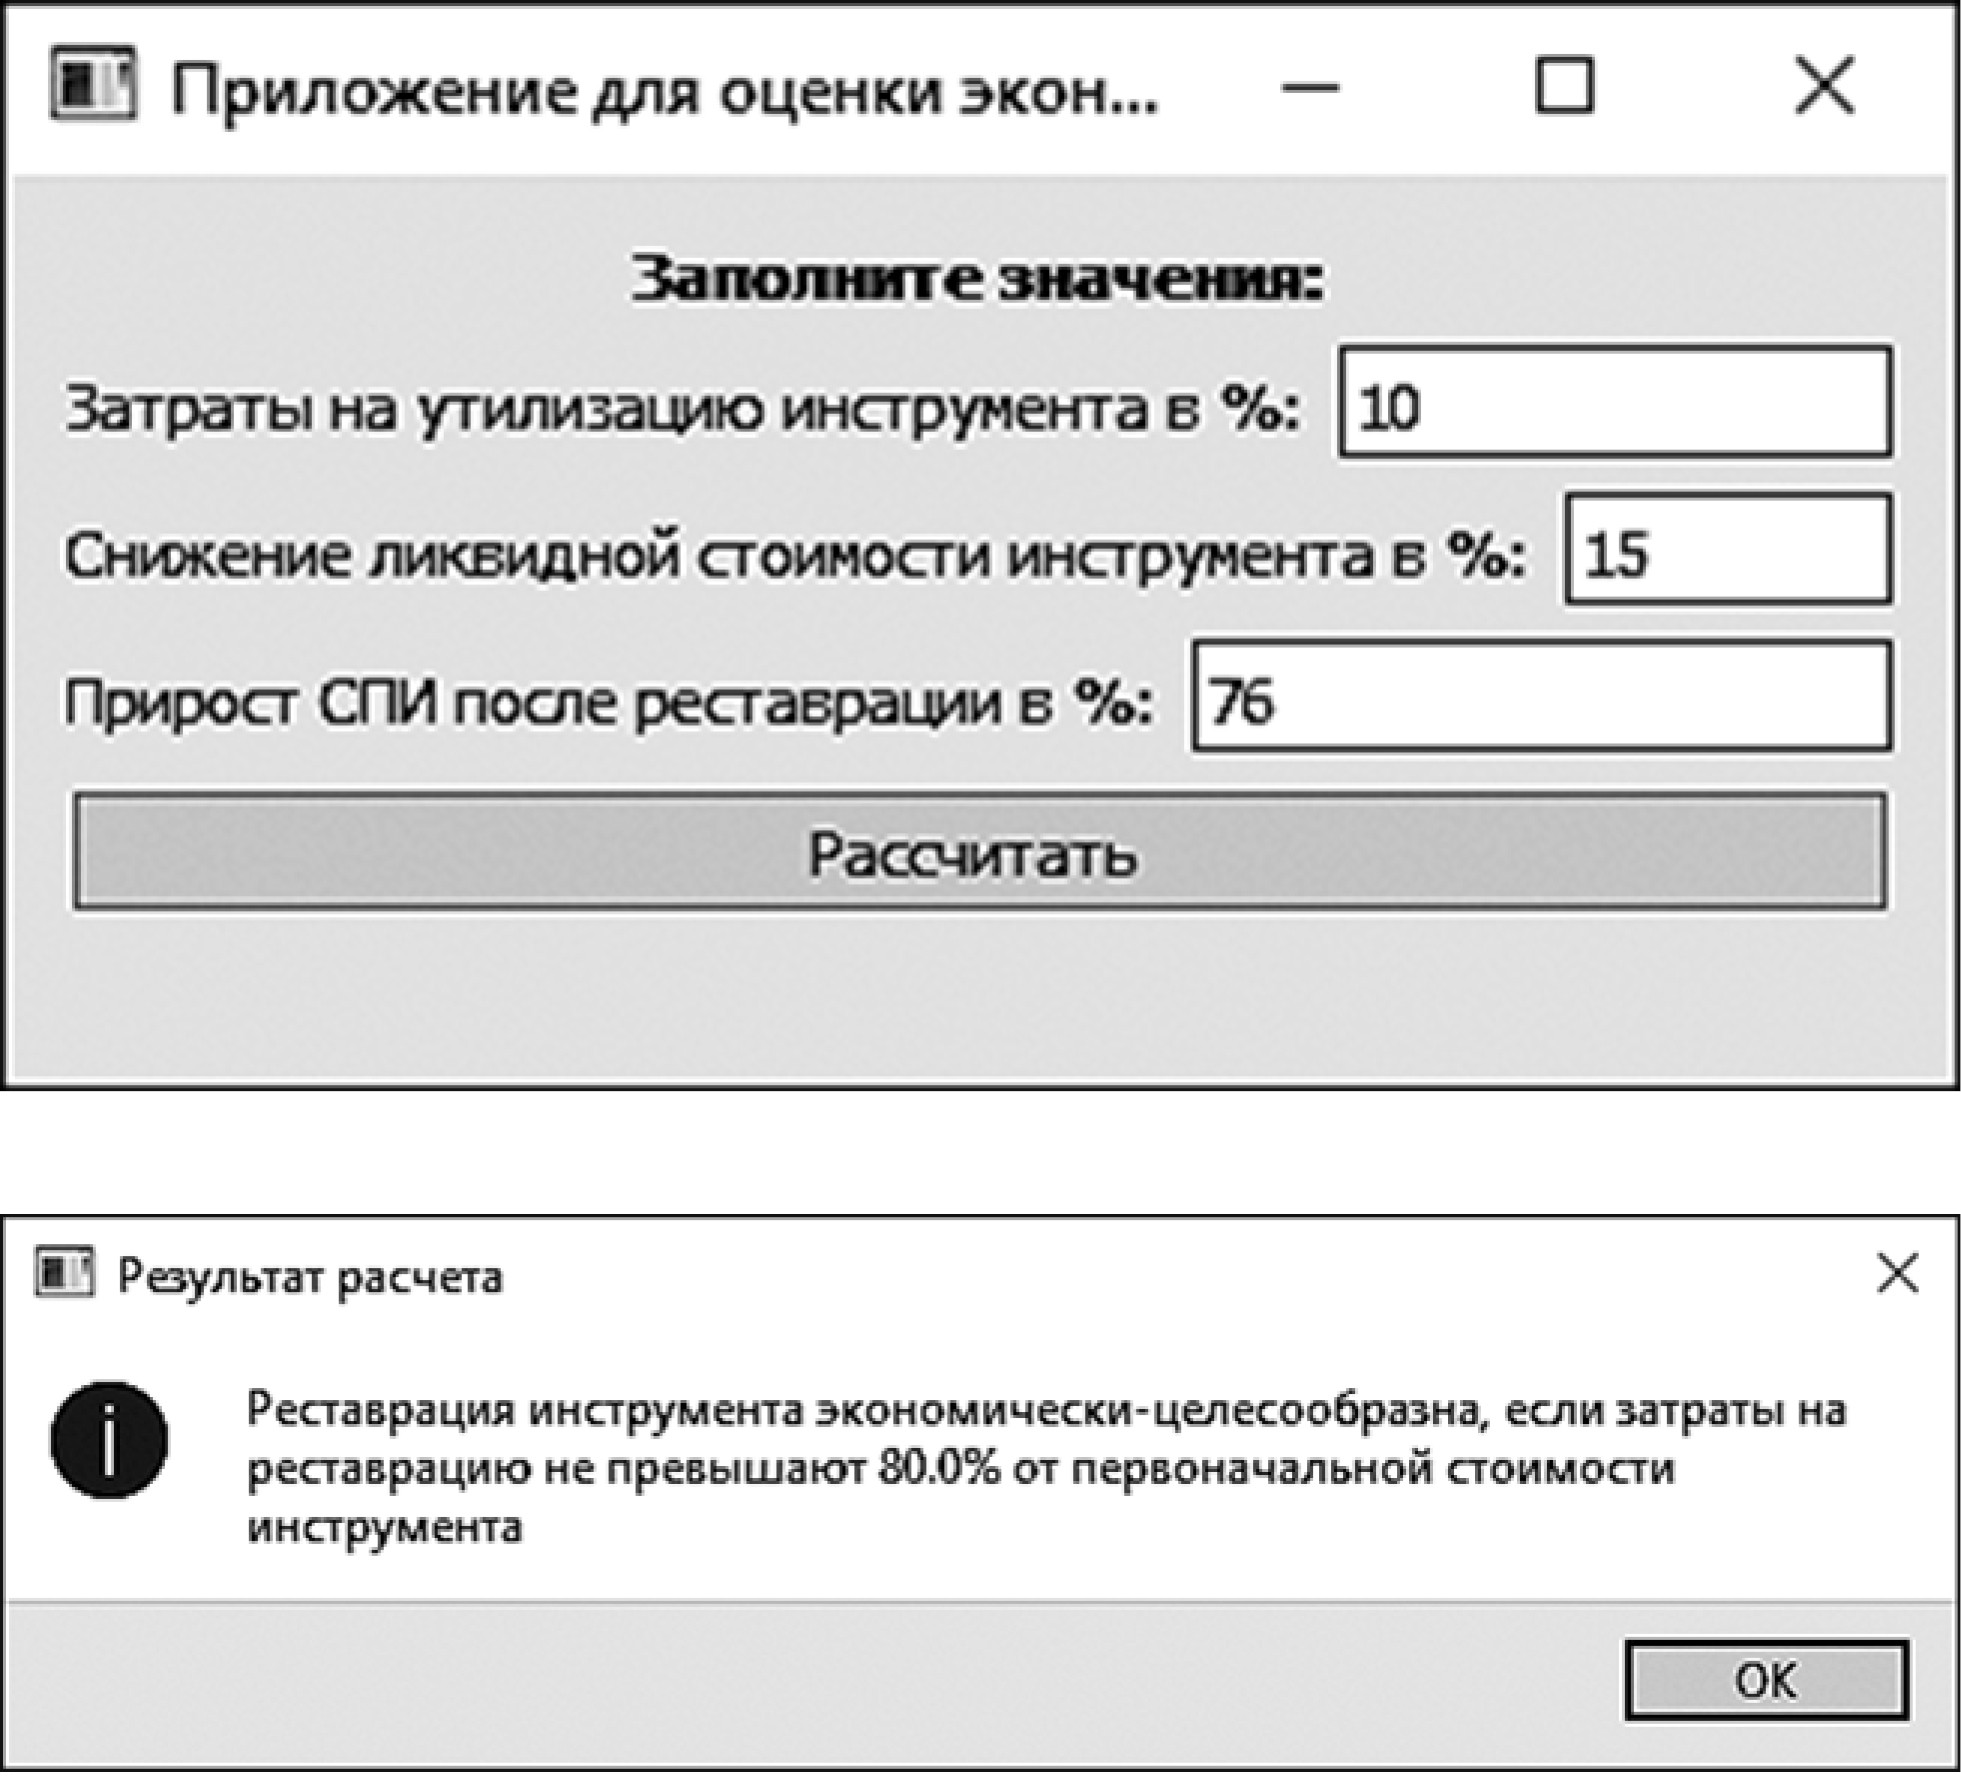The height and width of the screenshot is (1782, 1961).
Task: Focus the Затраты на утилизацию input field
Action: click(x=1615, y=403)
